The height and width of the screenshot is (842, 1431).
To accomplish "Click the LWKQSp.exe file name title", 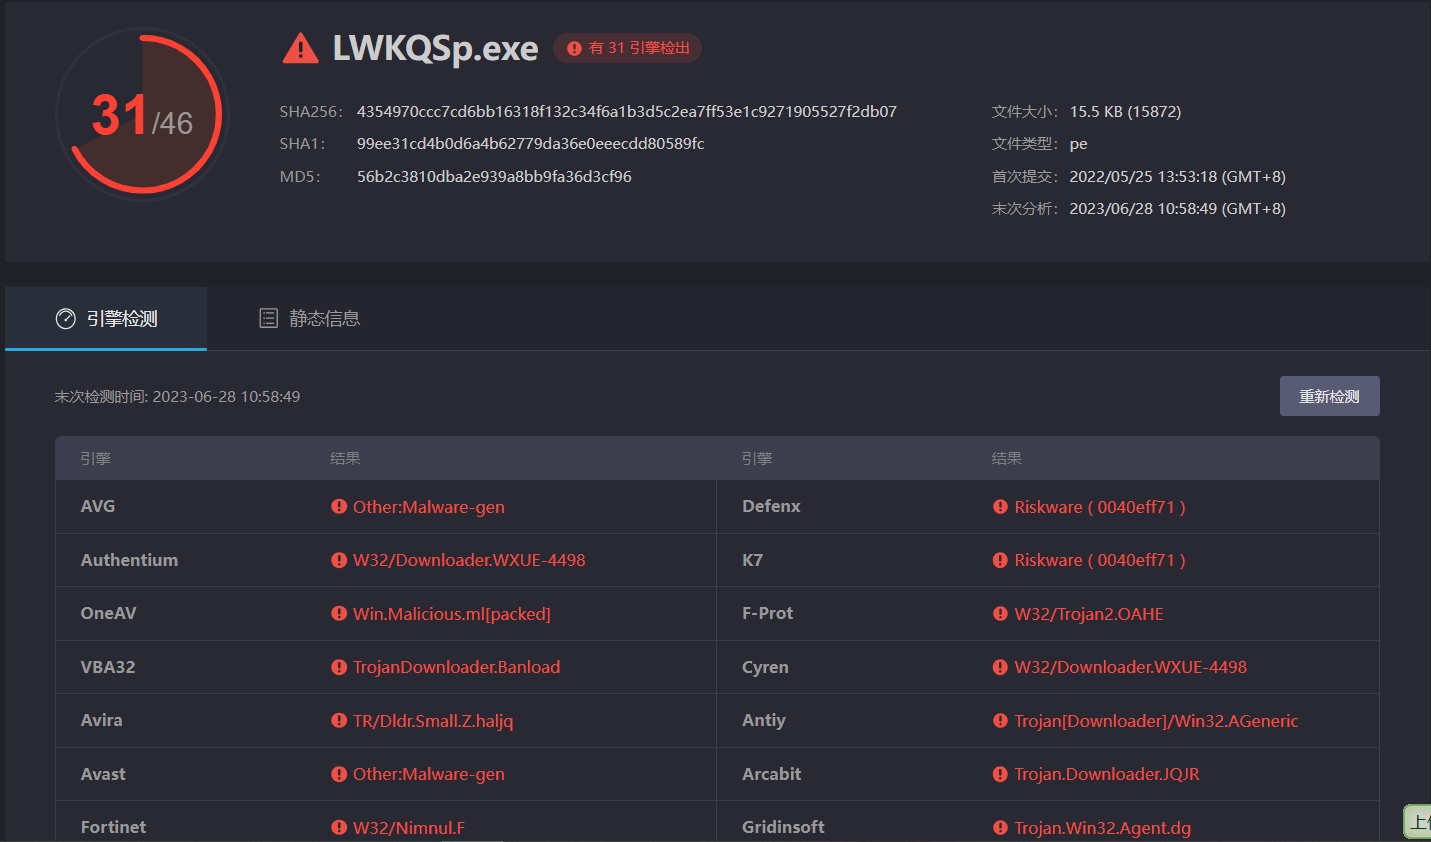I will click(435, 48).
